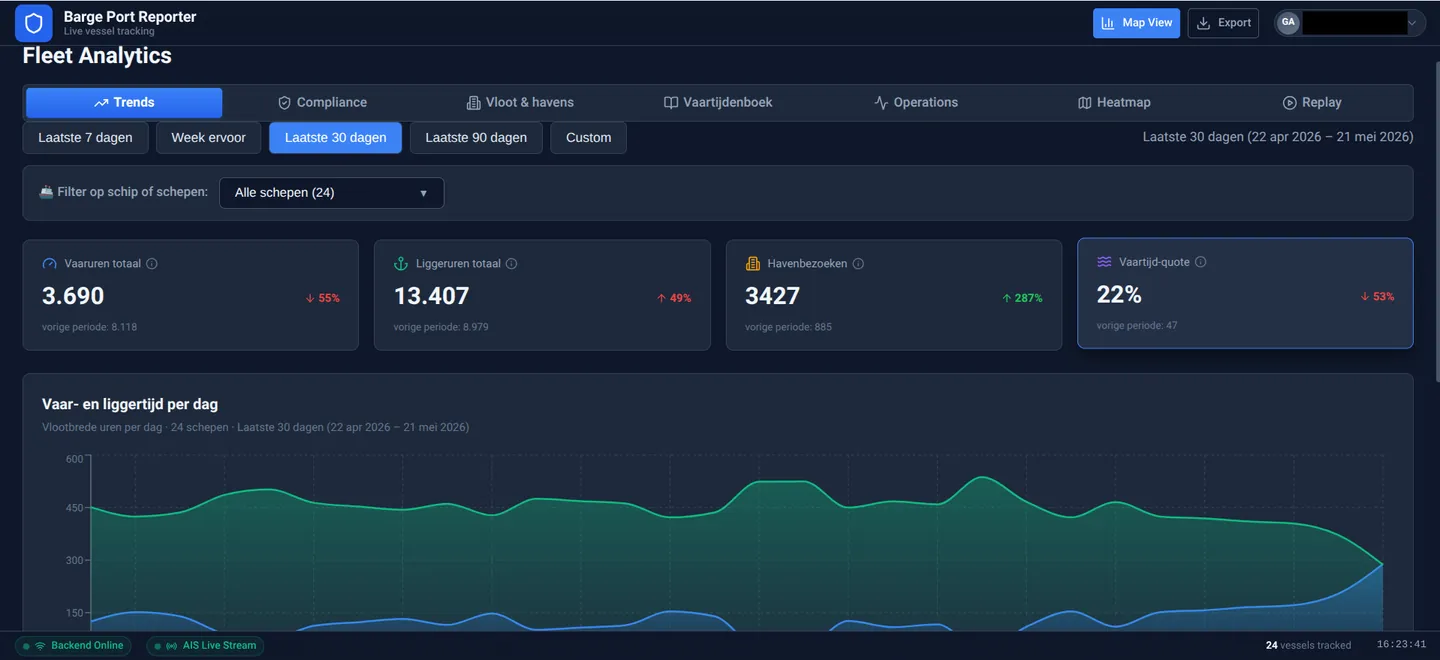The width and height of the screenshot is (1440, 660).
Task: Expand the Alle schepen (24) dropdown
Action: point(331,193)
